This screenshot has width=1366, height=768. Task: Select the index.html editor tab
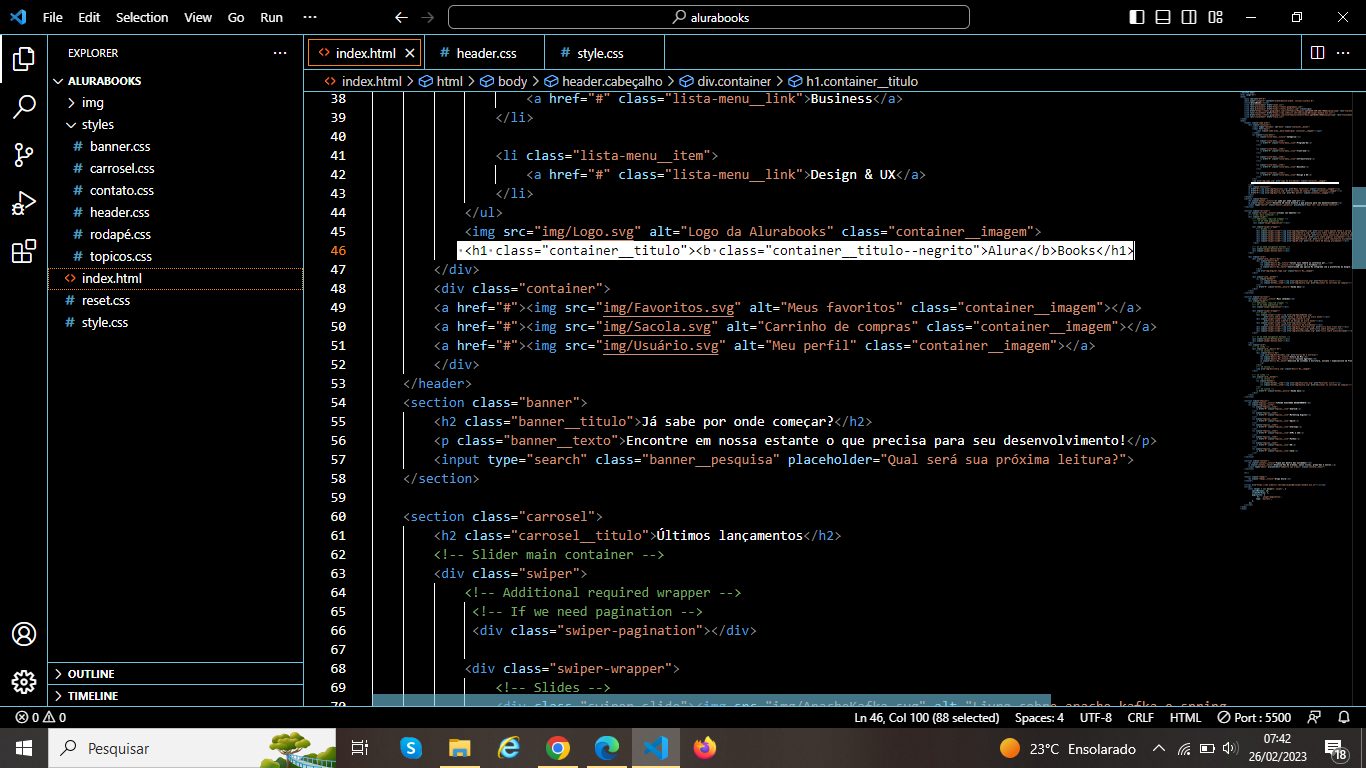365,53
